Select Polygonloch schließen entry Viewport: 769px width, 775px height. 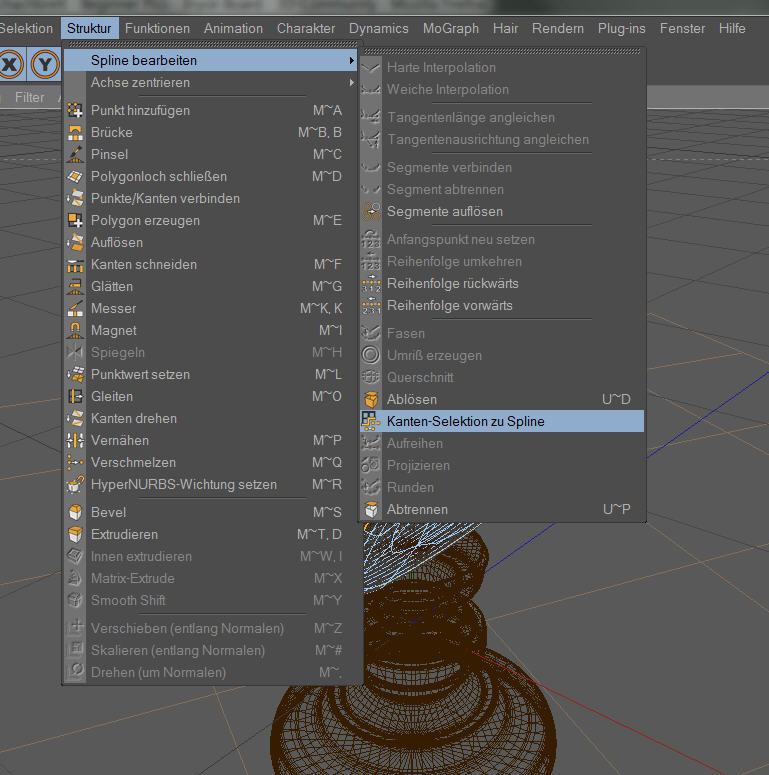212,176
